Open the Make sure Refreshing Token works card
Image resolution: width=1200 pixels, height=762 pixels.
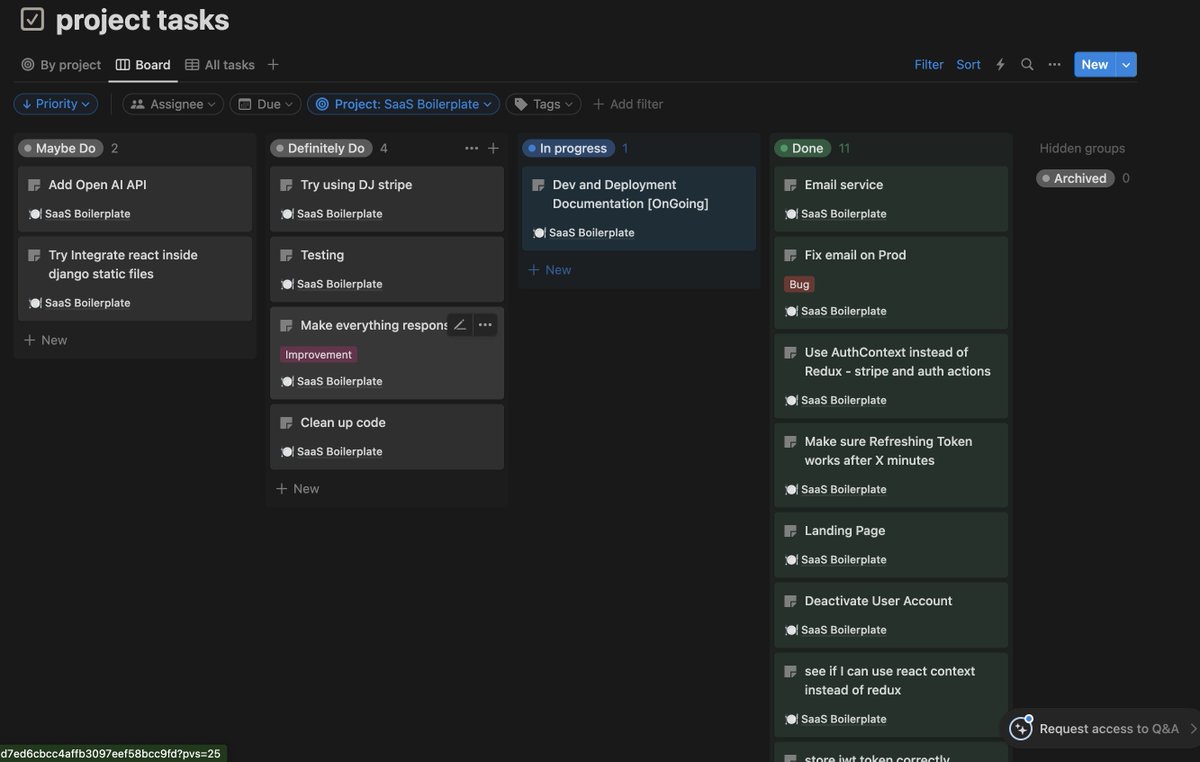(891, 464)
